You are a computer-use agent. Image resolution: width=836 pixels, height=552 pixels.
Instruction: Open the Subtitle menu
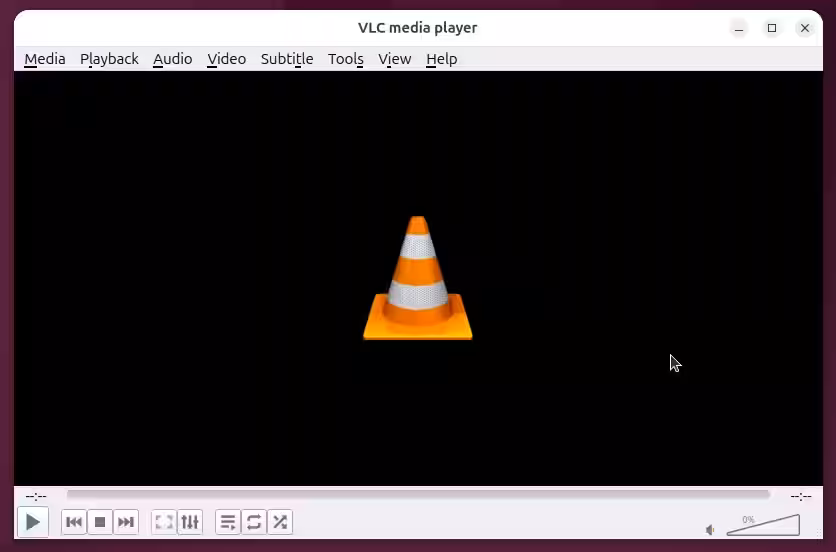(287, 59)
